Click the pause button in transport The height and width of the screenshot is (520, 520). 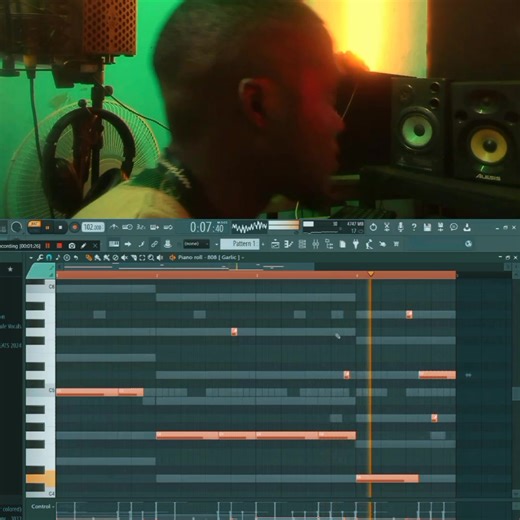coord(48,227)
